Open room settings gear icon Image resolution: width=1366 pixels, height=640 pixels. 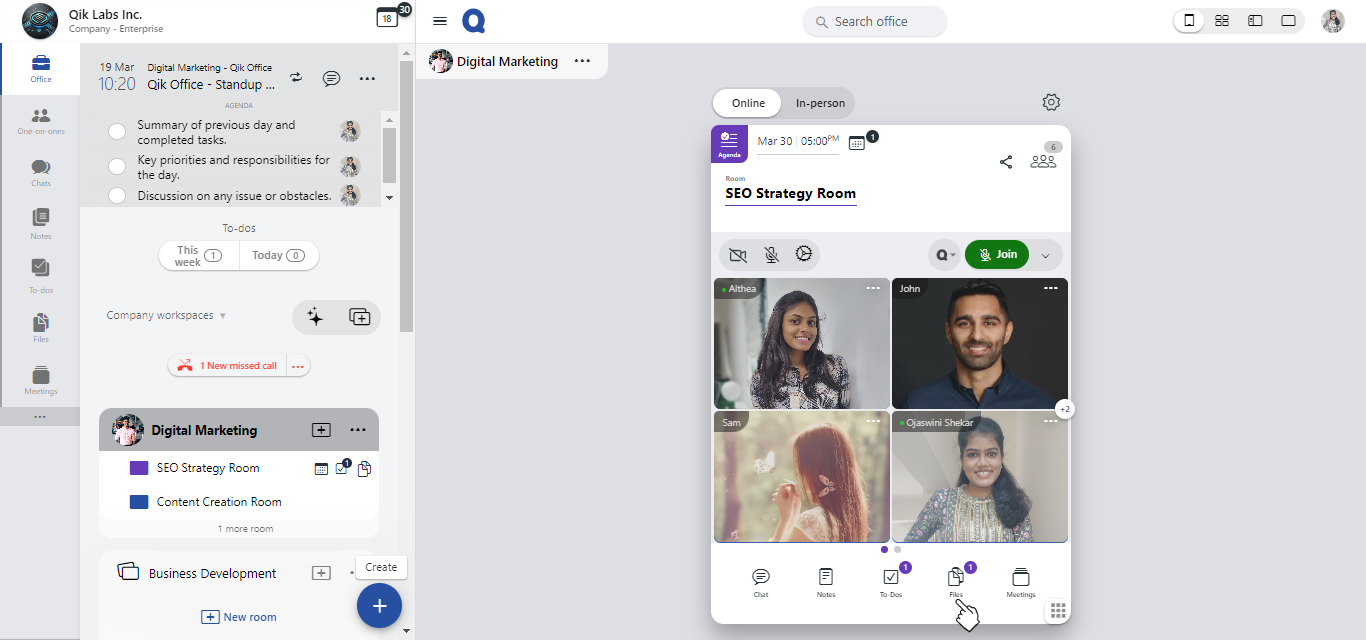click(1051, 102)
